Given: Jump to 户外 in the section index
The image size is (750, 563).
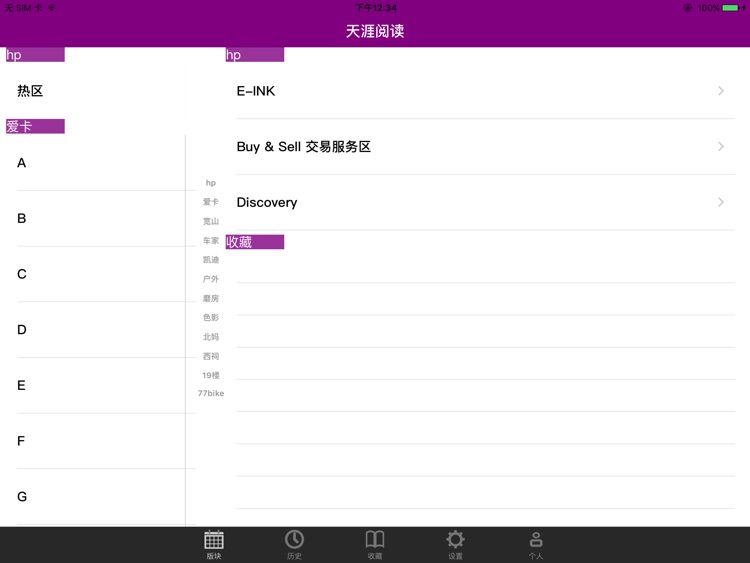Looking at the screenshot, I should click(x=211, y=279).
